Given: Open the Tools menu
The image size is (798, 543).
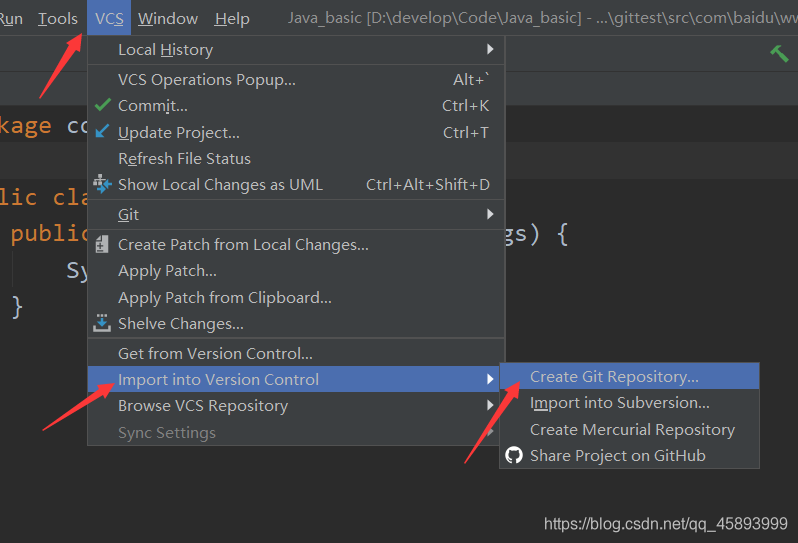Looking at the screenshot, I should click(58, 19).
